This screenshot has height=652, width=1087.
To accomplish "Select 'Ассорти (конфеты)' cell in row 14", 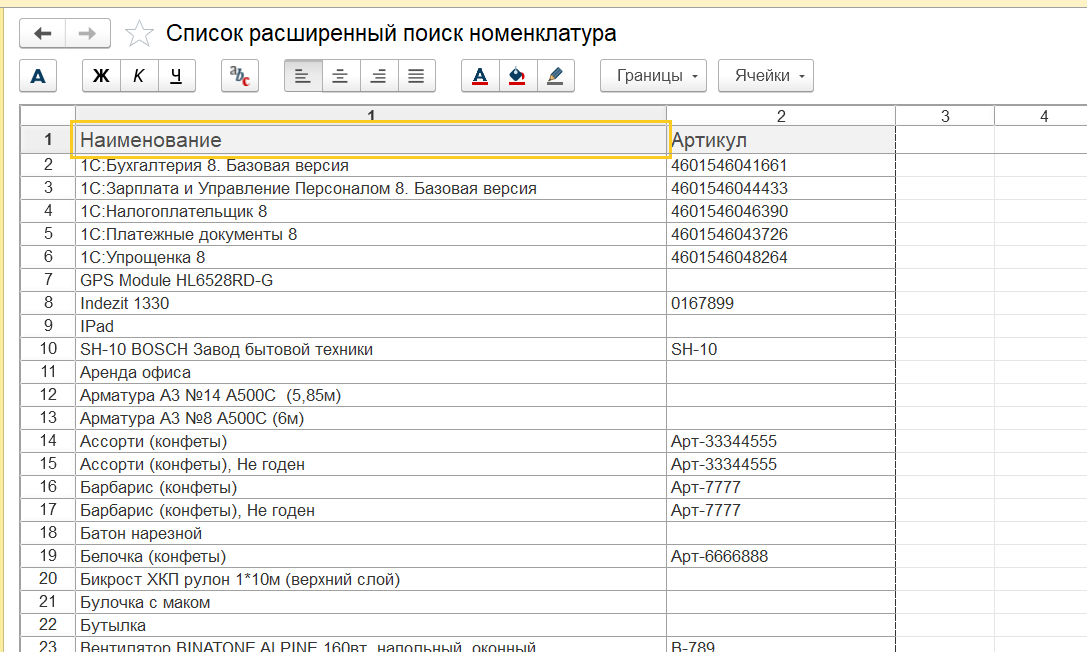I will pos(371,441).
